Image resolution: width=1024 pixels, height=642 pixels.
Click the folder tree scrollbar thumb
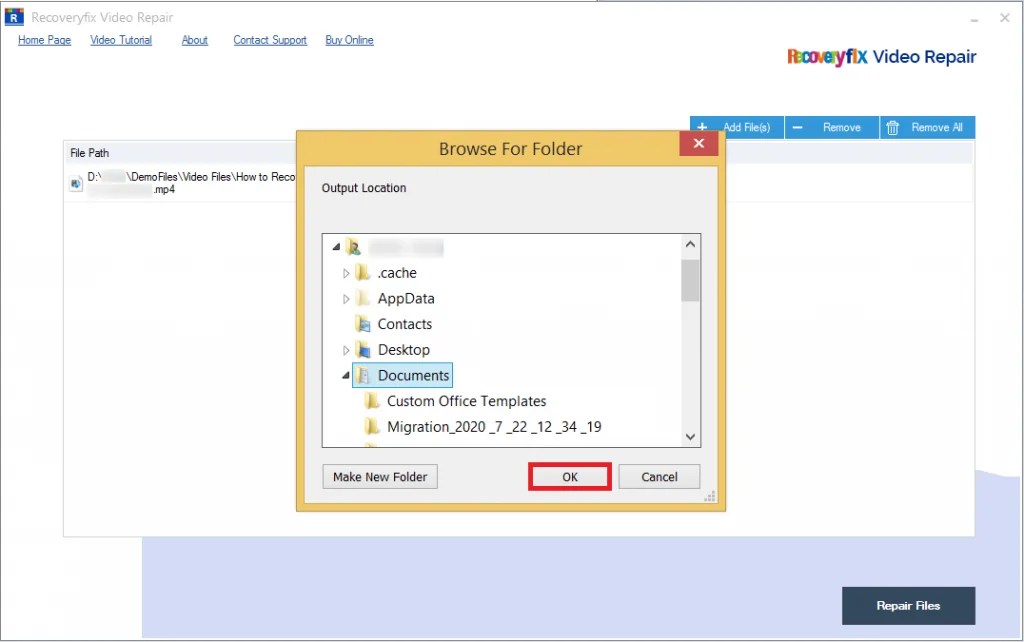[x=690, y=281]
